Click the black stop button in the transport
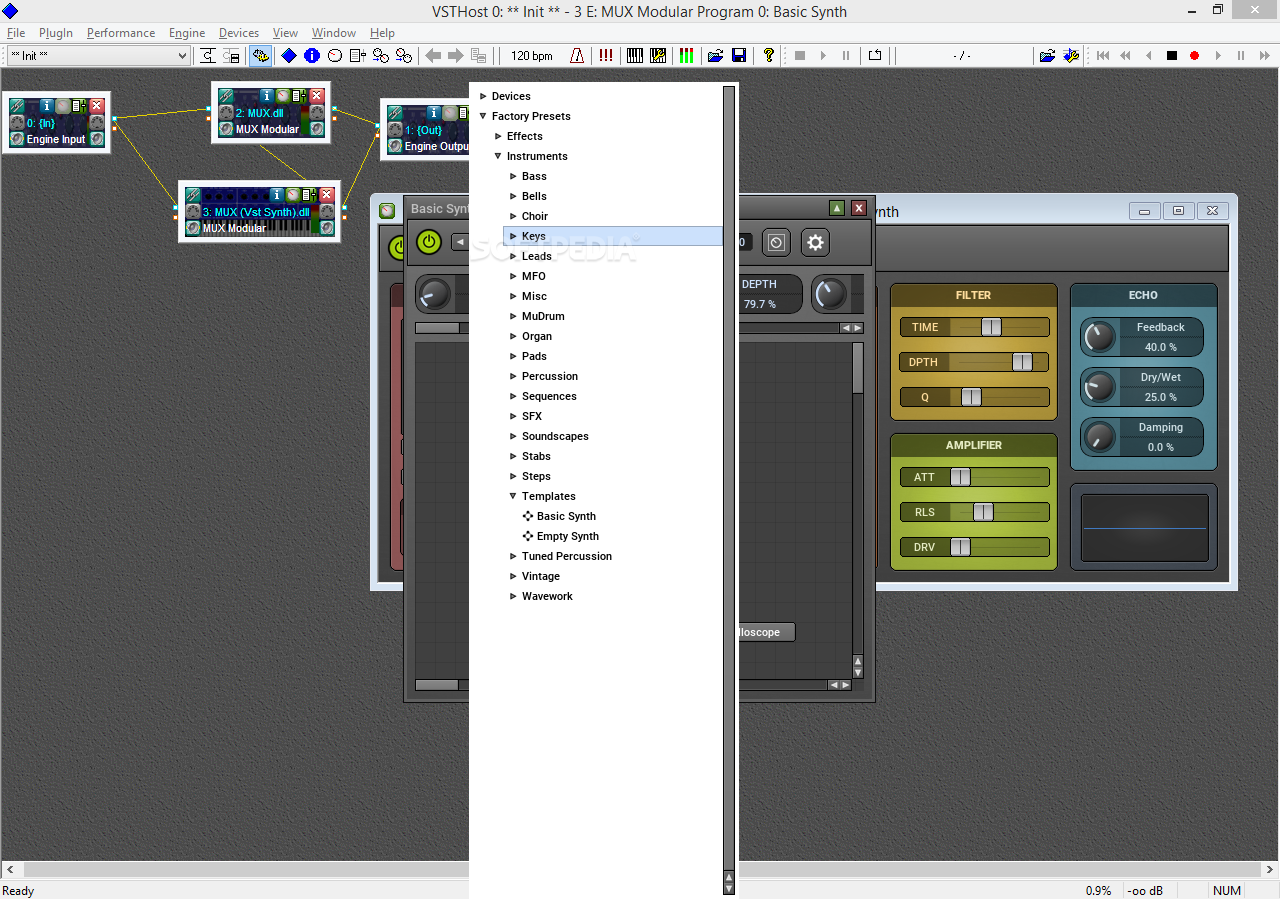Viewport: 1280px width, 899px height. point(1172,56)
